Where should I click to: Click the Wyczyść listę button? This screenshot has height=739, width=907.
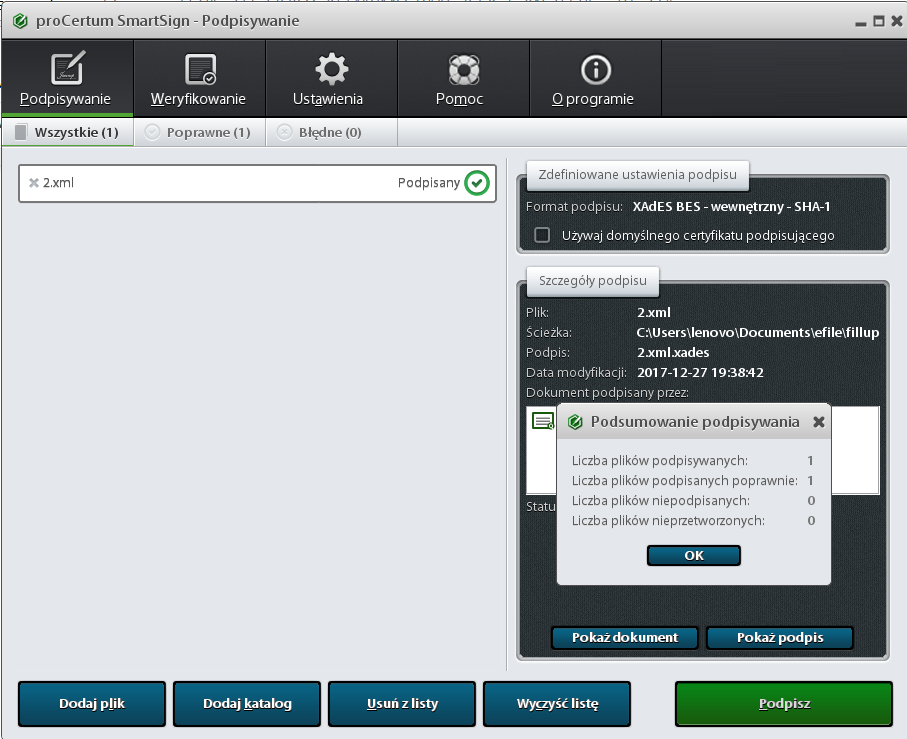[x=557, y=704]
